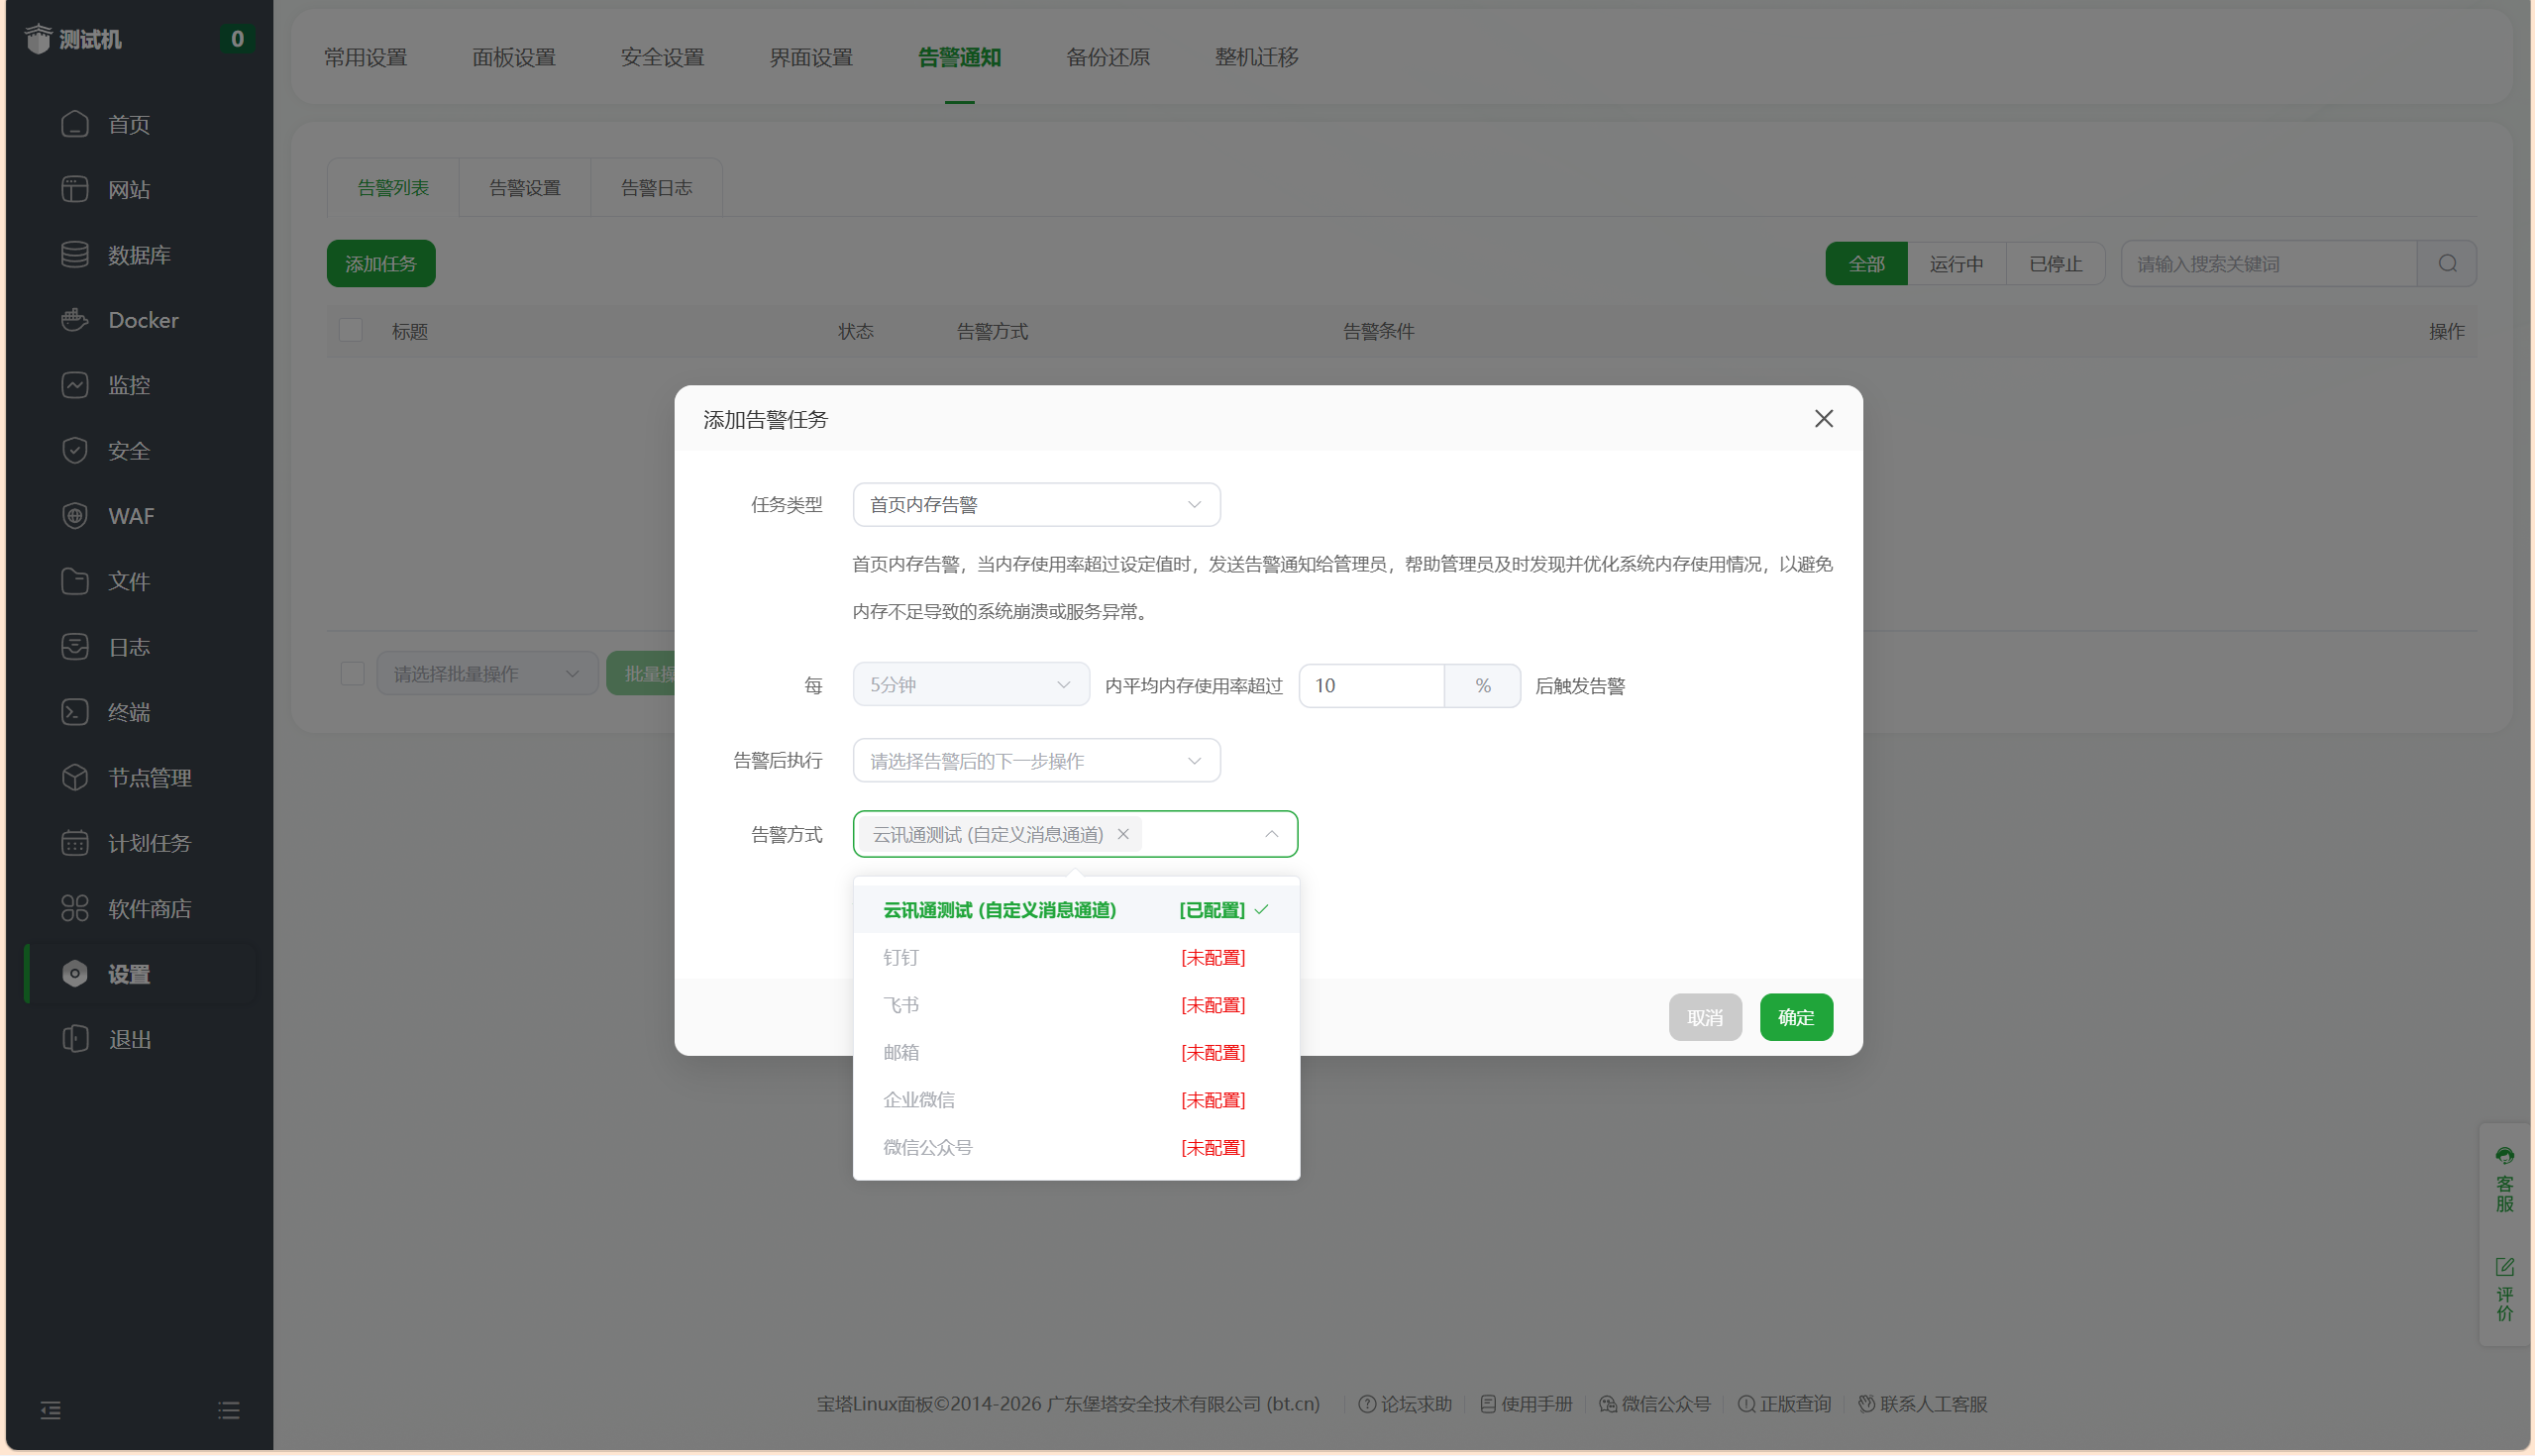This screenshot has height=1456, width=2535.
Task: Switch to 备份还原 tab
Action: (1108, 57)
